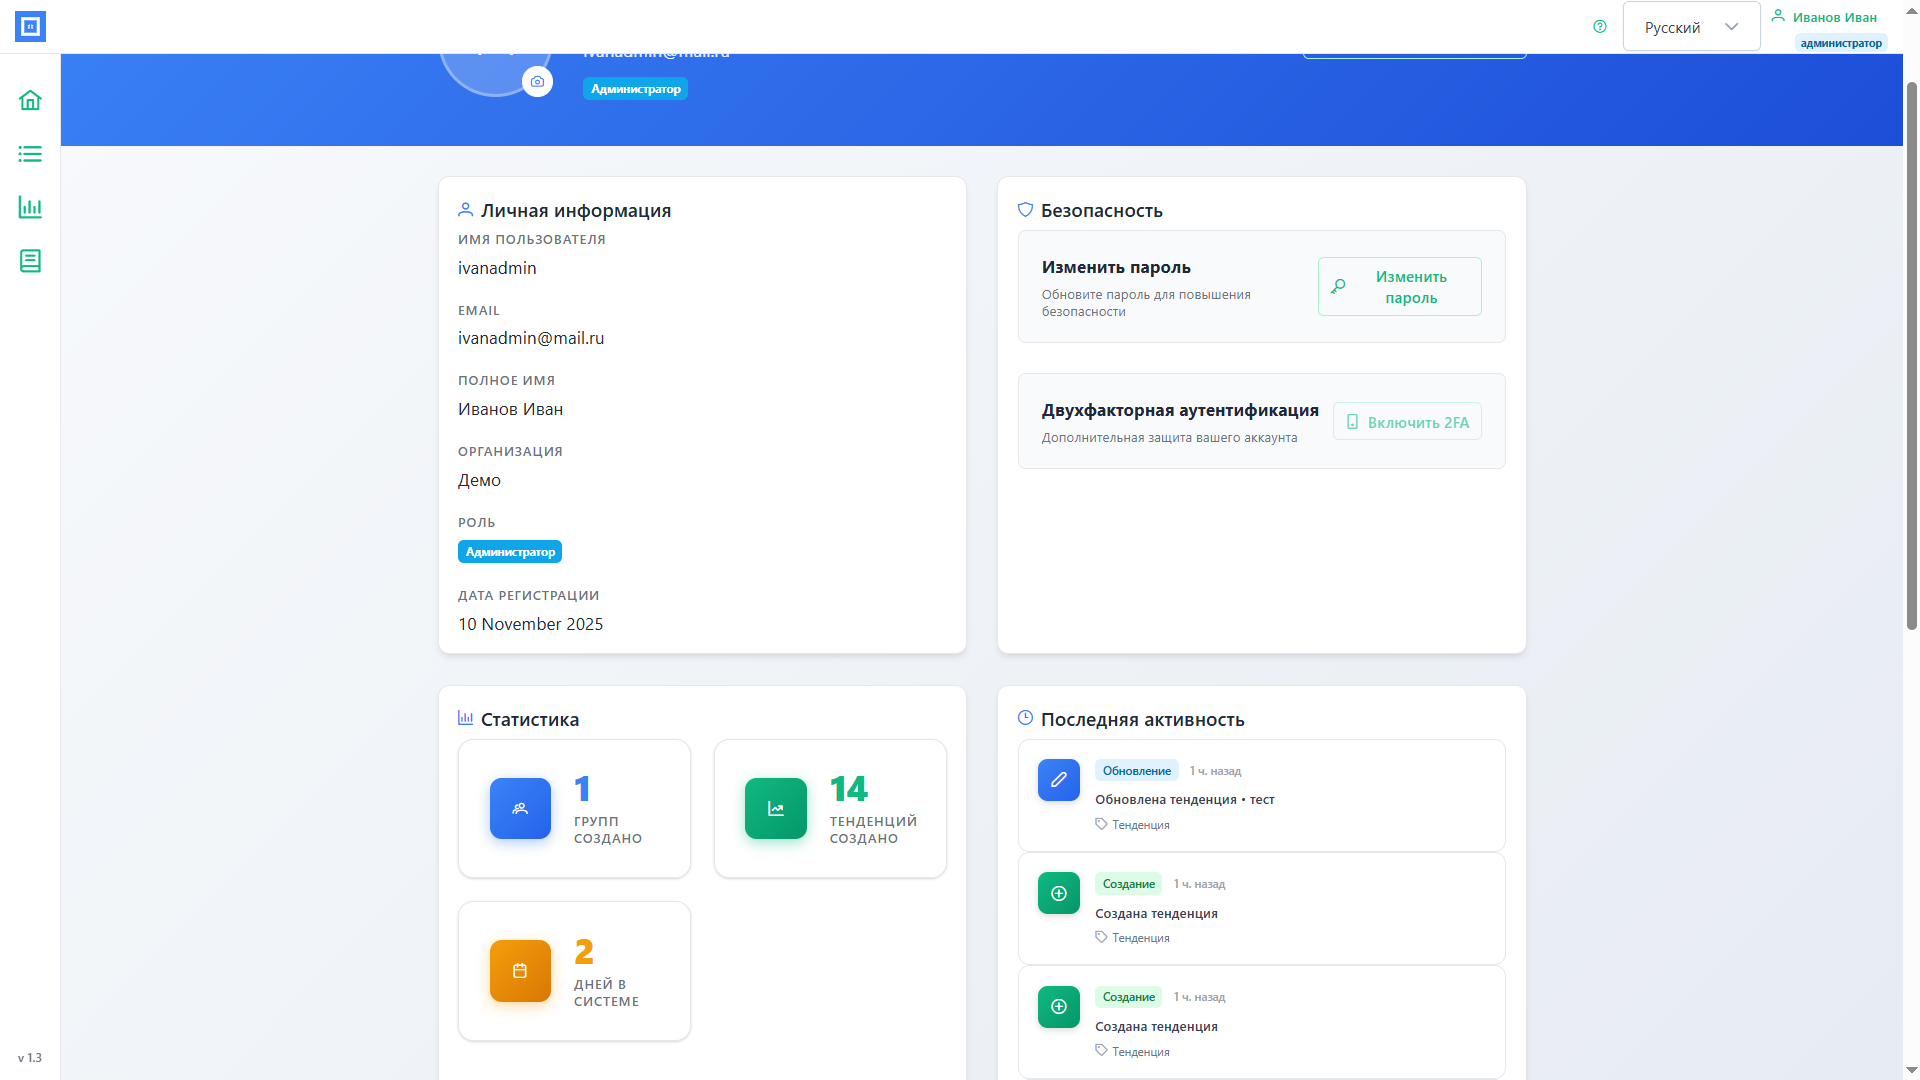Enable two-factor authentication with 'Включить 2FA'

pyautogui.click(x=1407, y=421)
